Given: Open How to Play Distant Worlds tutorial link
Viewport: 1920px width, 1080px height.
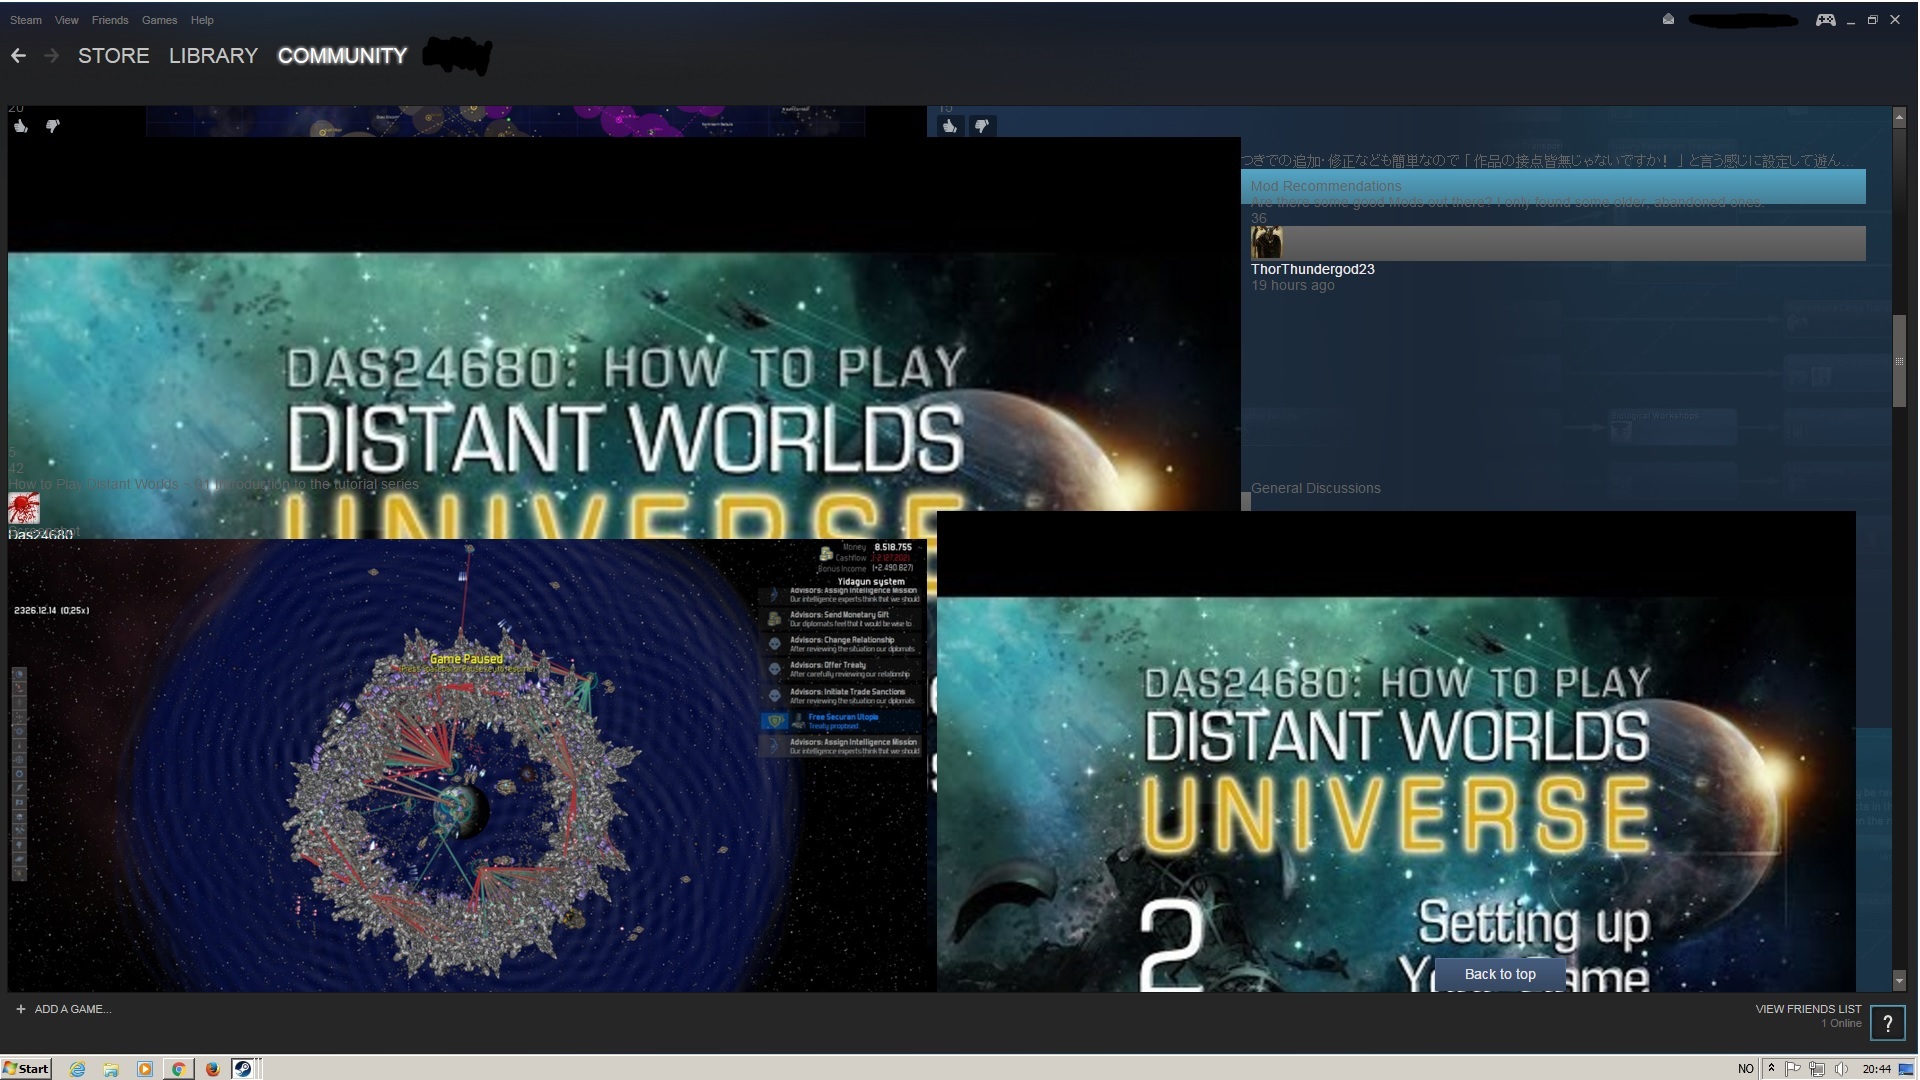Looking at the screenshot, I should pyautogui.click(x=214, y=484).
